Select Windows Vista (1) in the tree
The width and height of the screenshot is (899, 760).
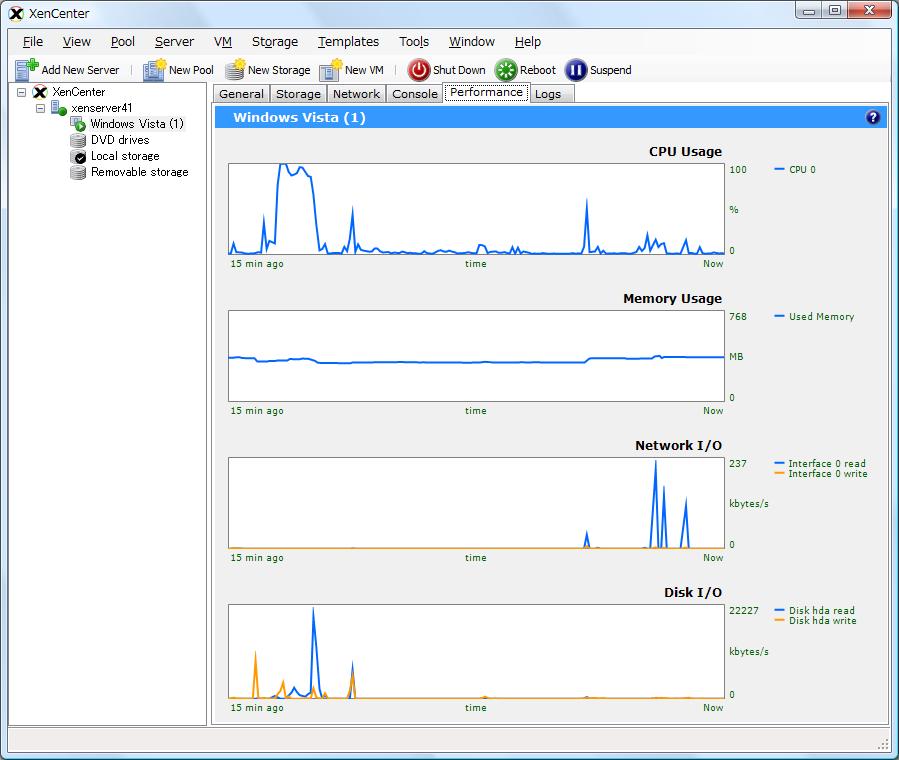[137, 124]
